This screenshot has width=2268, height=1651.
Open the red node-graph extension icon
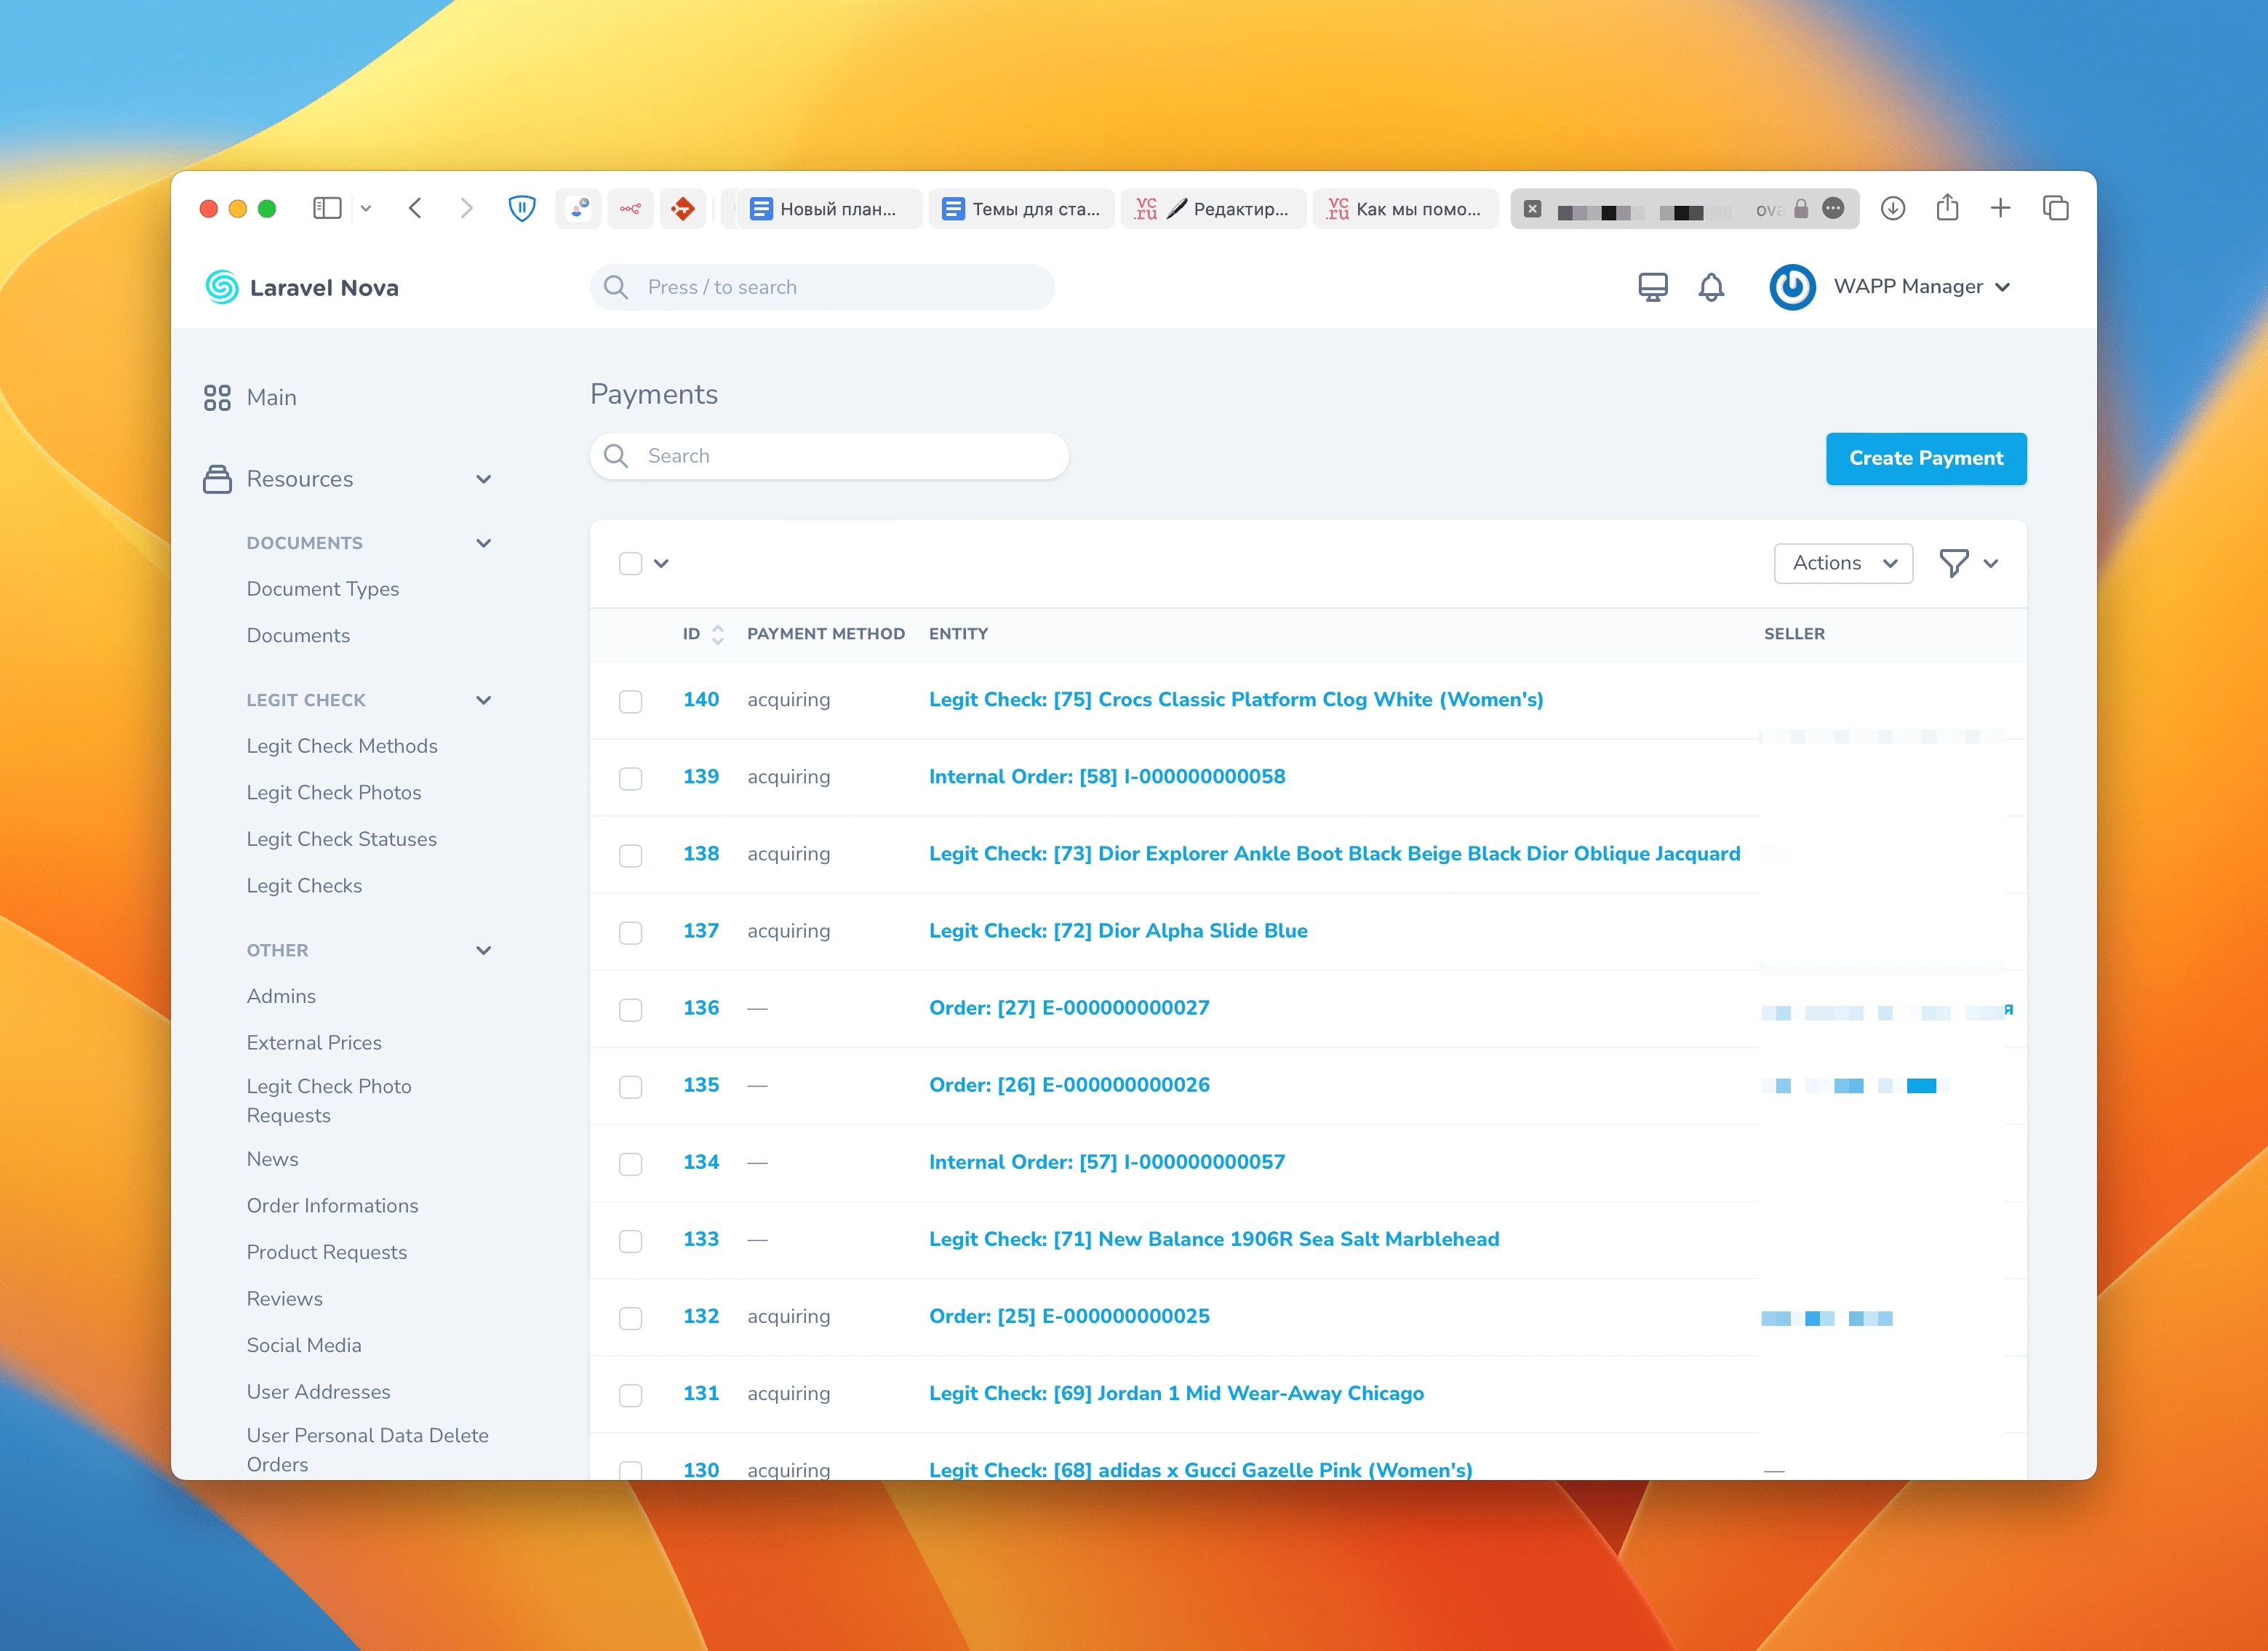(x=630, y=208)
